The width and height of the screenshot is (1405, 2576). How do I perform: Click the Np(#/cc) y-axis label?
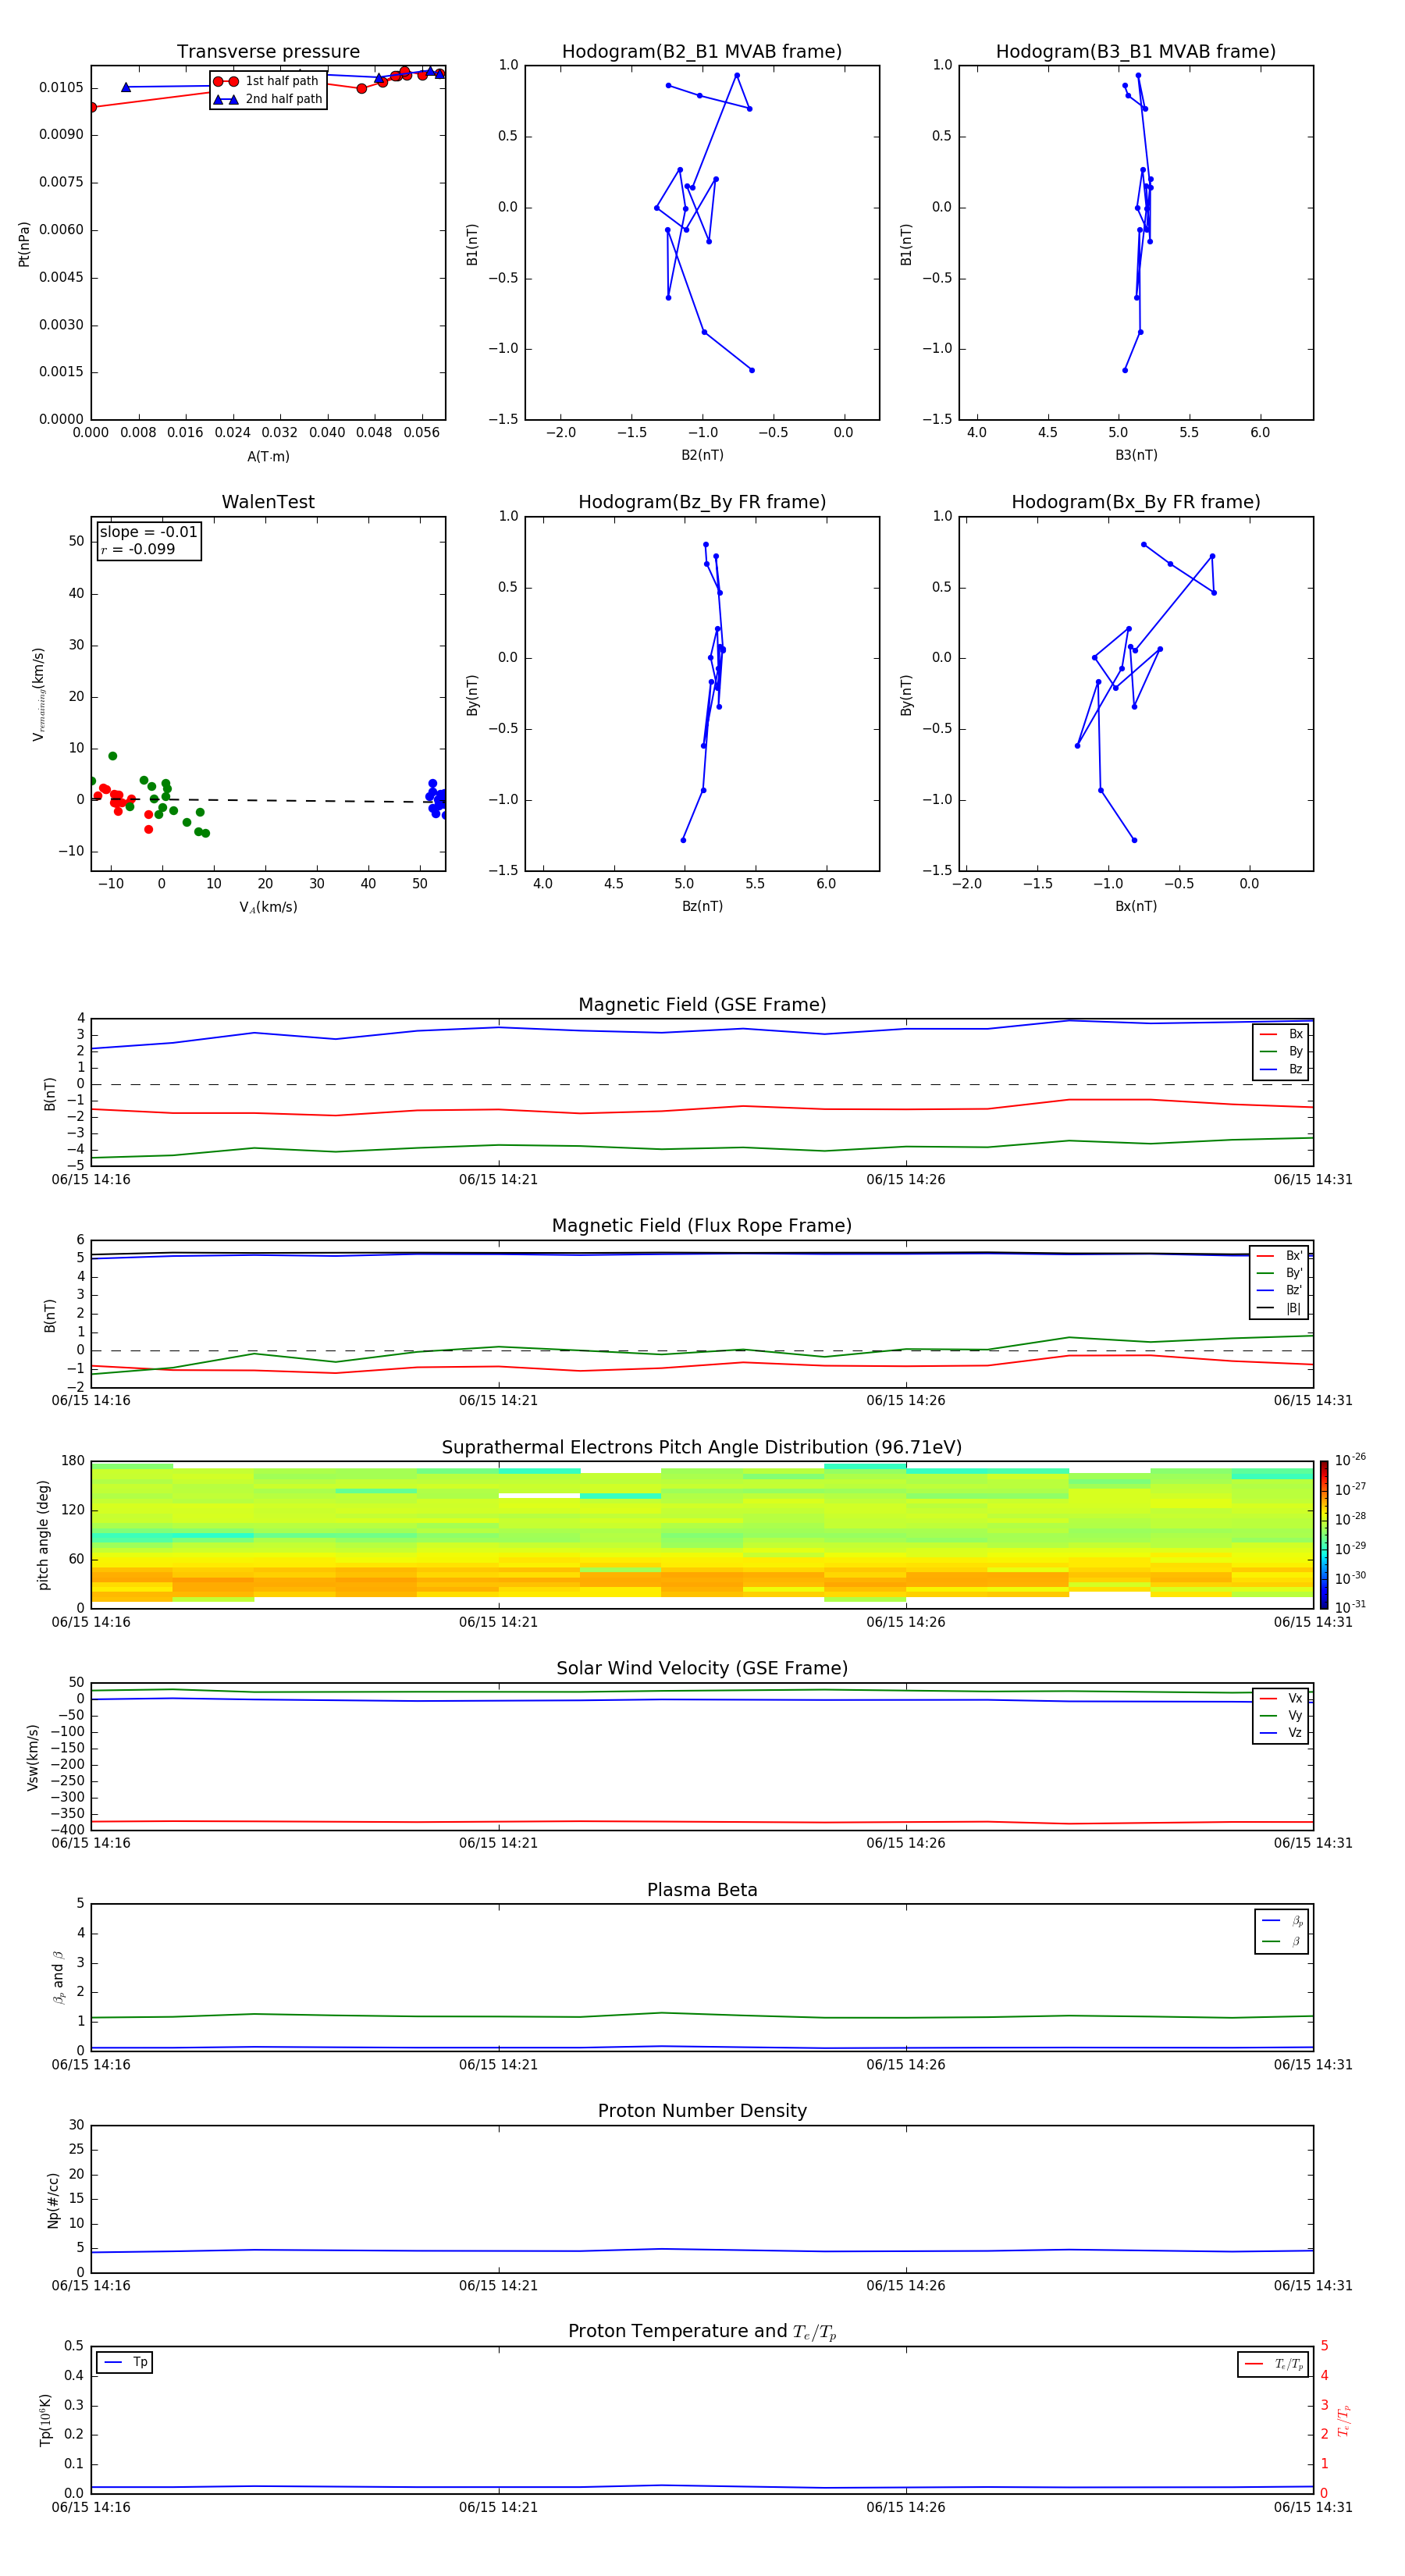53,2200
